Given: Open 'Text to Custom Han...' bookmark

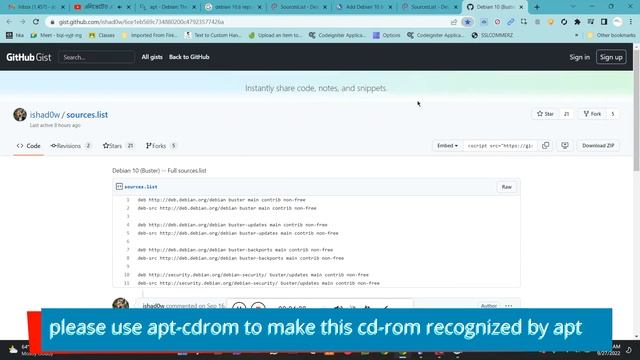Looking at the screenshot, I should click(x=213, y=36).
